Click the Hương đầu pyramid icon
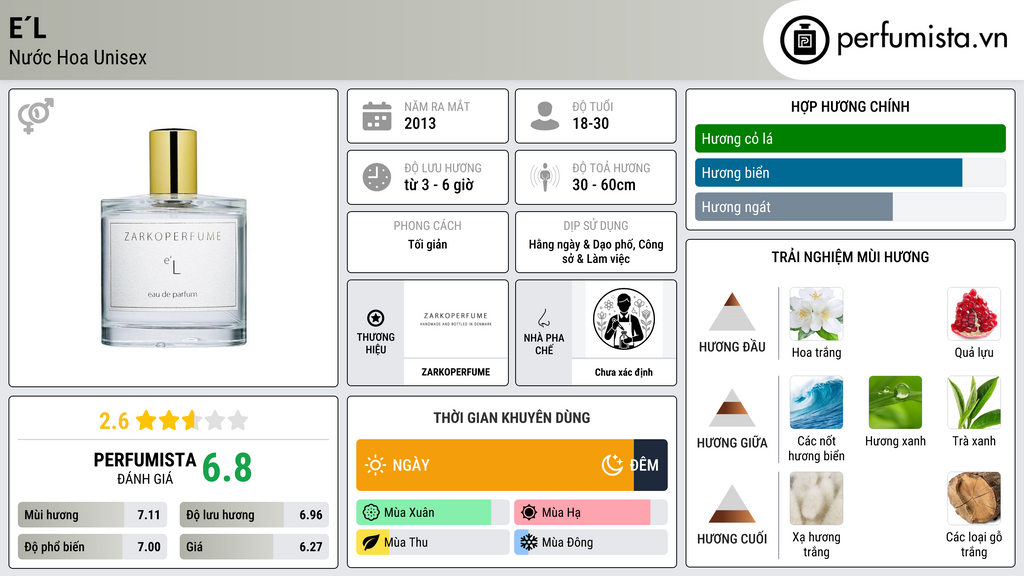Screen dimensions: 1024x576 732,312
